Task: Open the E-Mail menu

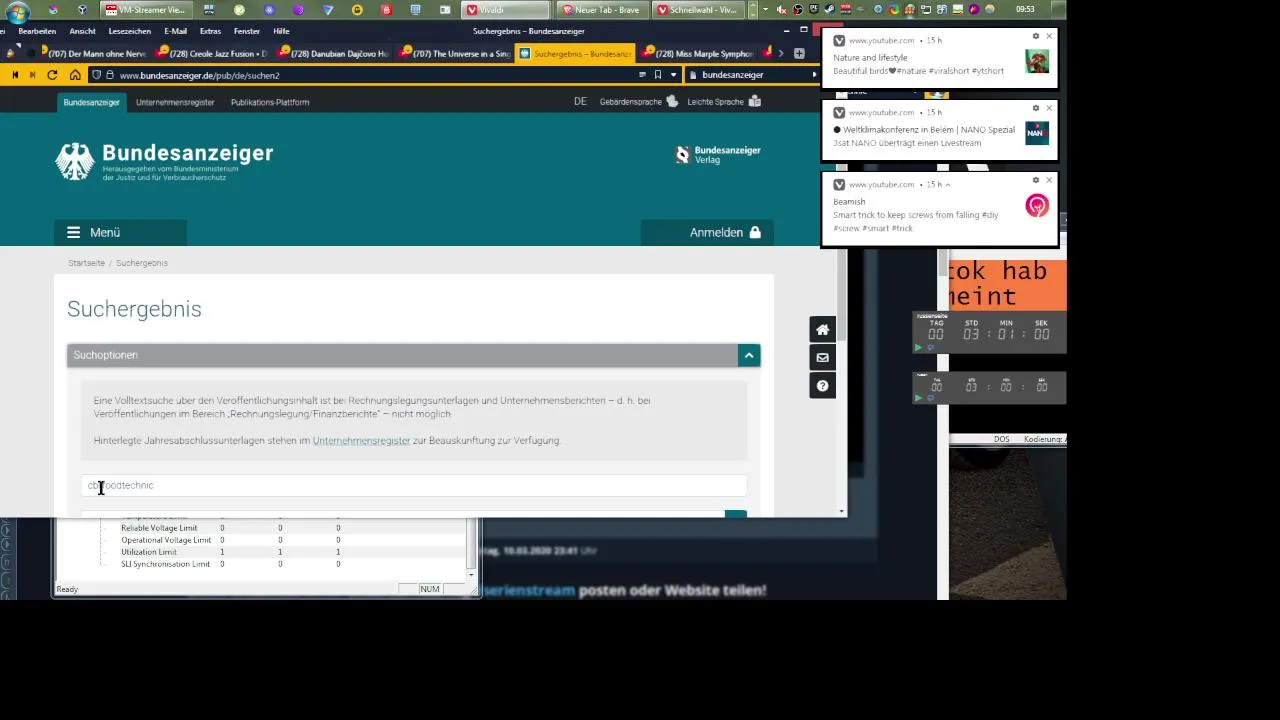Action: 175,31
